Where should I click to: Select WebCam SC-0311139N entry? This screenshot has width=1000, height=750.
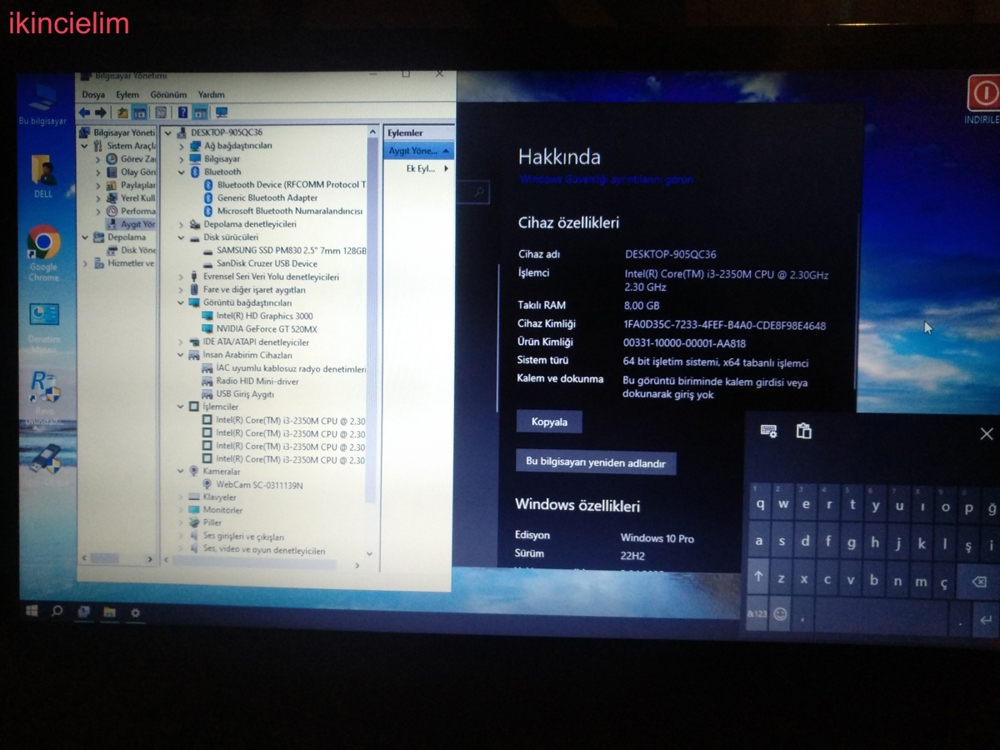253,485
